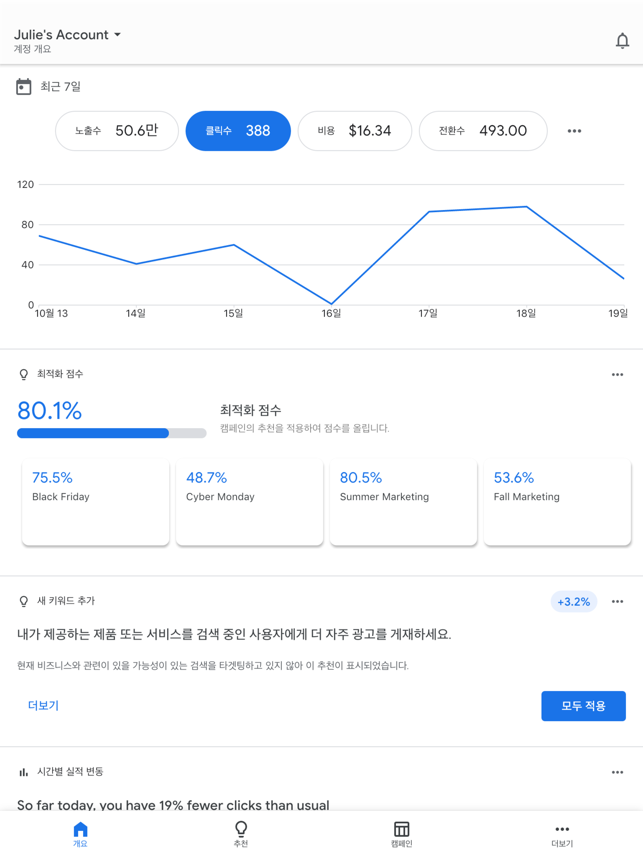Image resolution: width=643 pixels, height=858 pixels.
Task: Open the Cyber Monday campaign card
Action: click(x=250, y=502)
